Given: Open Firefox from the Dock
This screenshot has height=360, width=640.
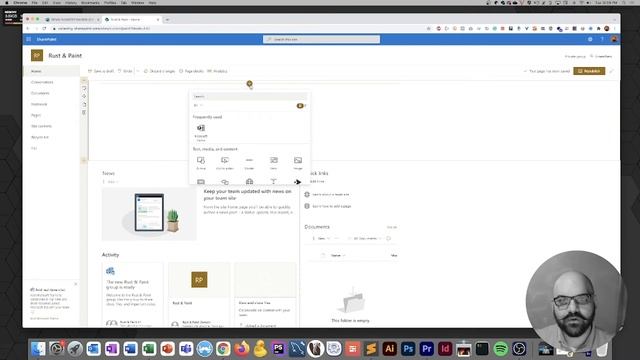Looking at the screenshot, I should (242, 349).
